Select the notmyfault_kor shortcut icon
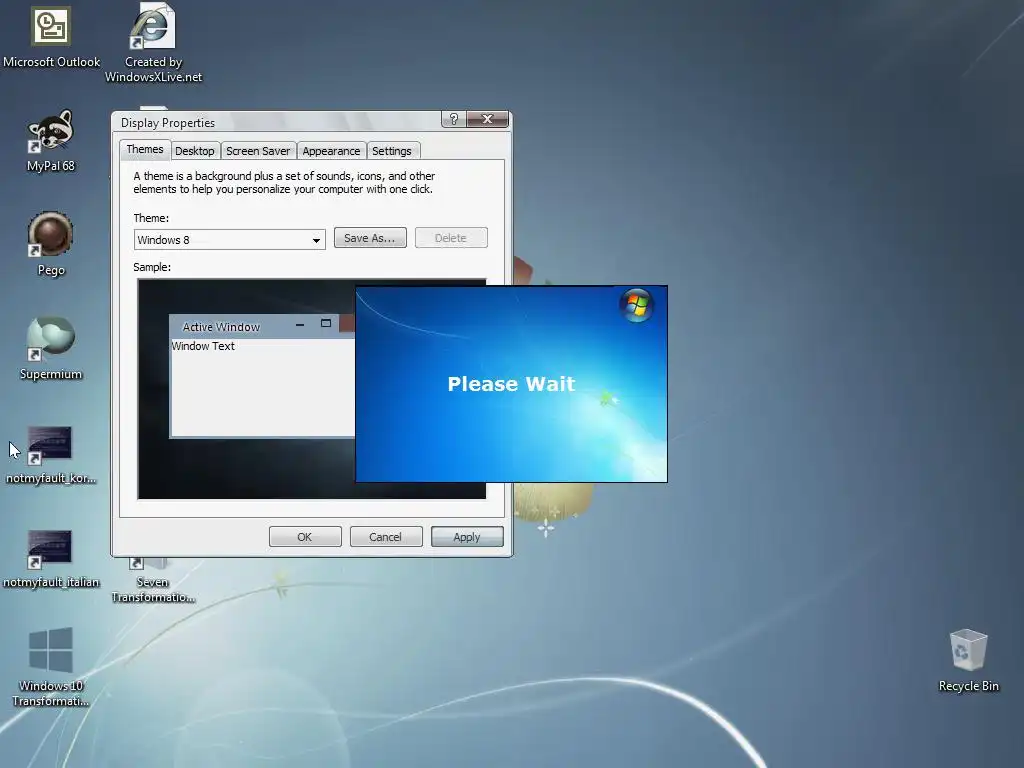The width and height of the screenshot is (1024, 768). pyautogui.click(x=51, y=455)
